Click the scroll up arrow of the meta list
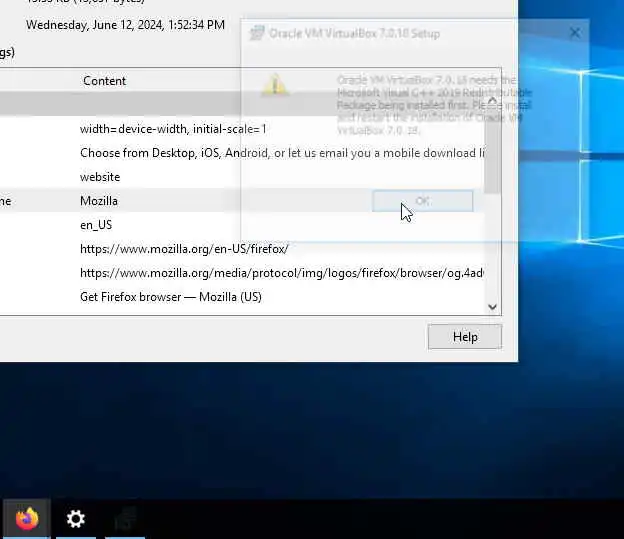 (x=492, y=100)
